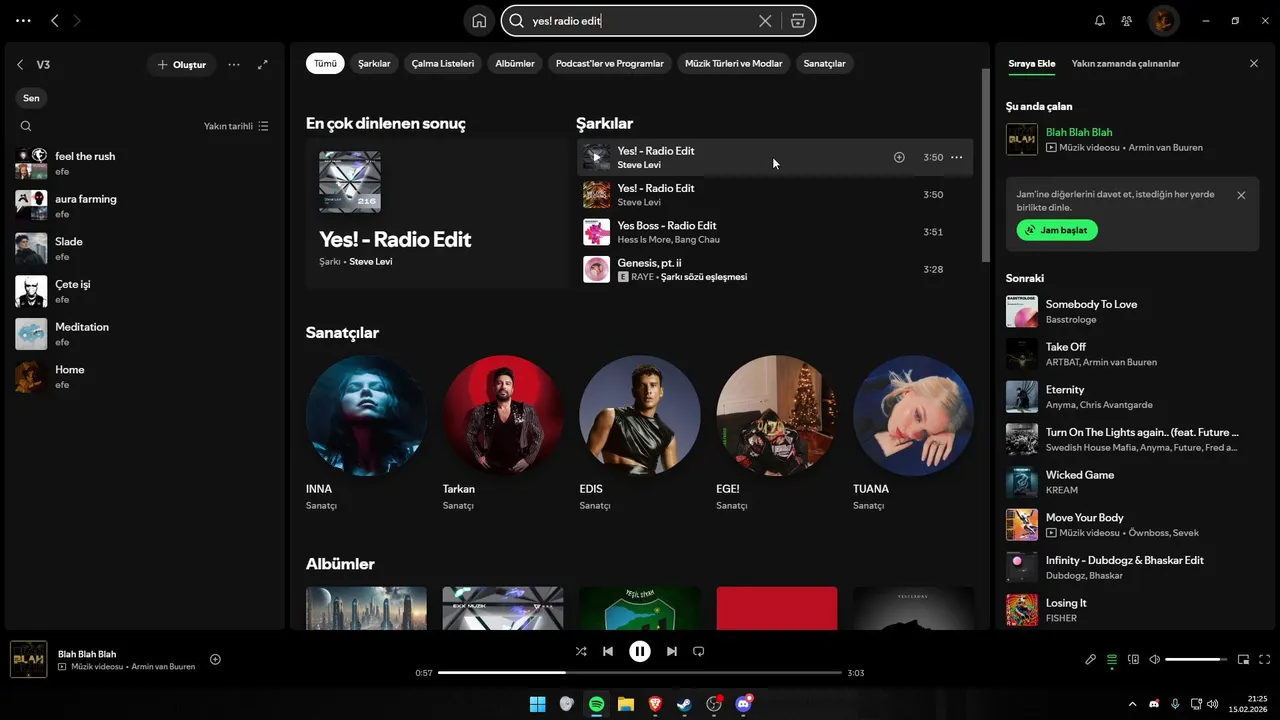Pause the current song
1280x720 pixels.
coord(640,651)
